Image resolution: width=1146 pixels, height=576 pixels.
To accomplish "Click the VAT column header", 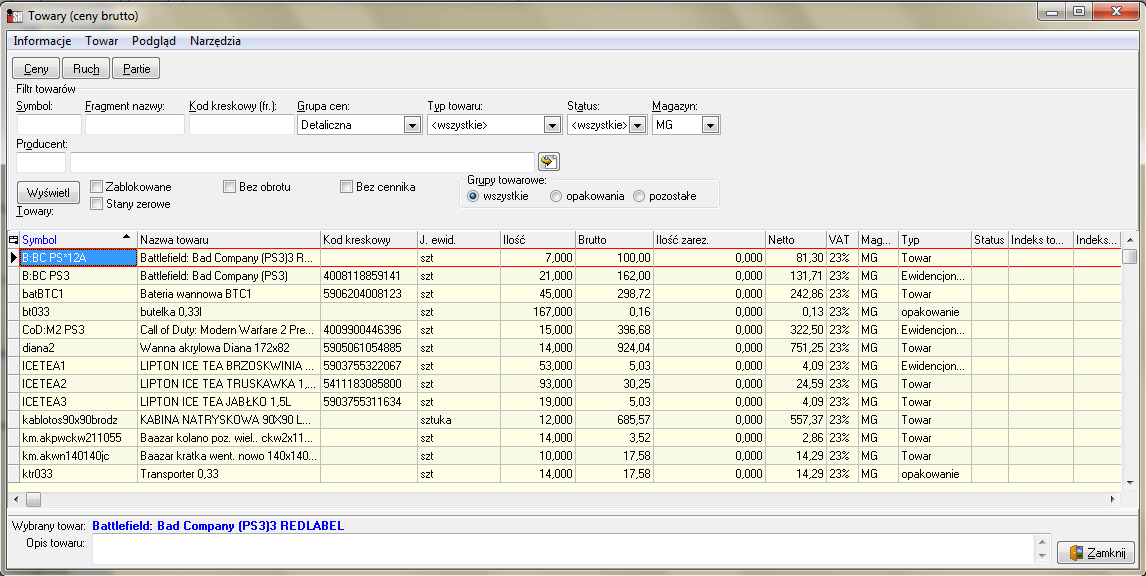I will 842,240.
